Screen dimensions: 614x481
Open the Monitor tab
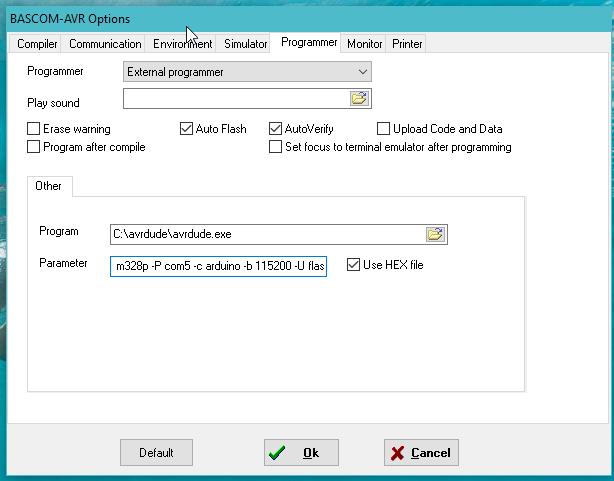[364, 44]
